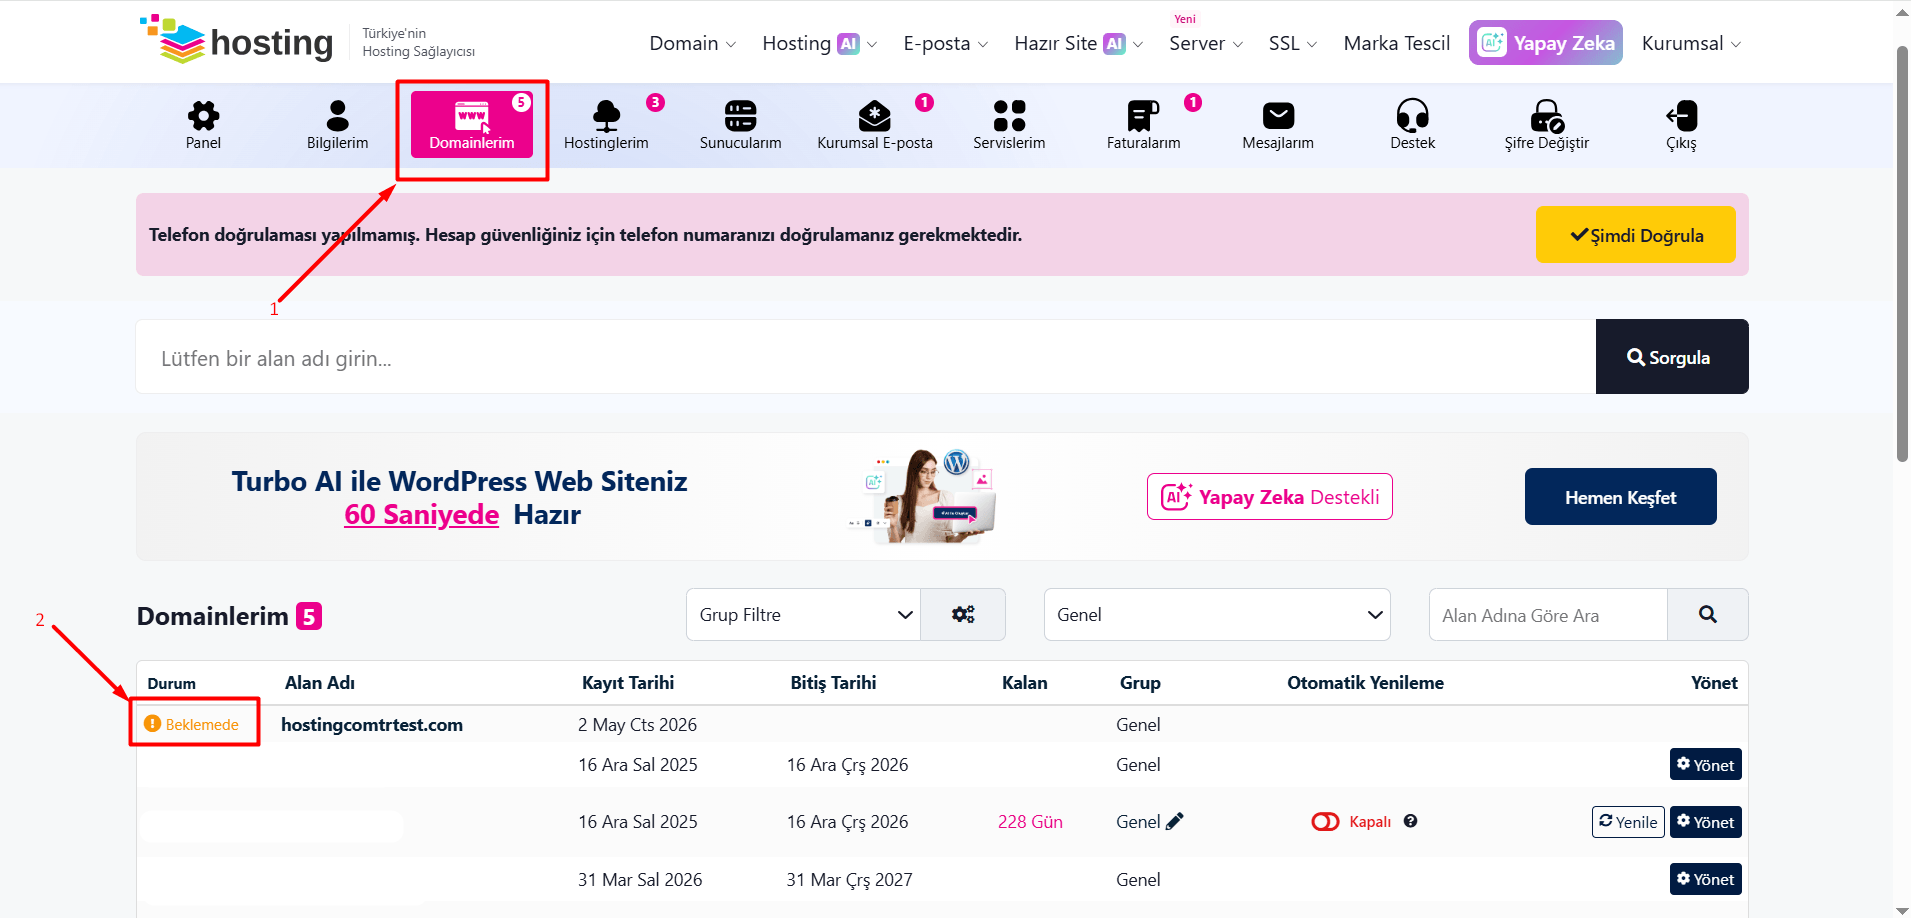Expand the Genel dropdown
1911x918 pixels.
(1217, 614)
